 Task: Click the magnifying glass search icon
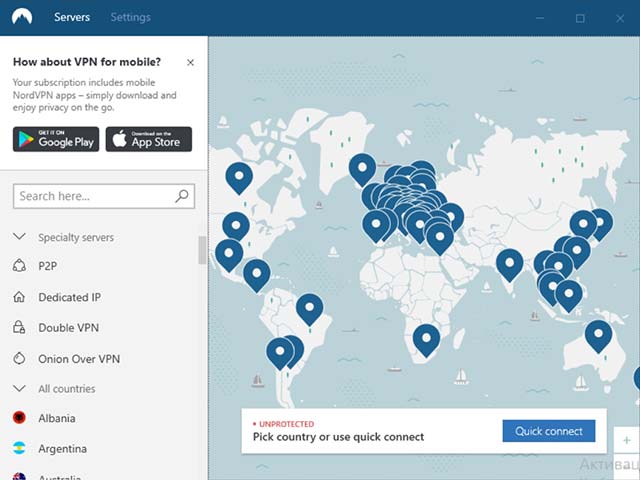182,196
